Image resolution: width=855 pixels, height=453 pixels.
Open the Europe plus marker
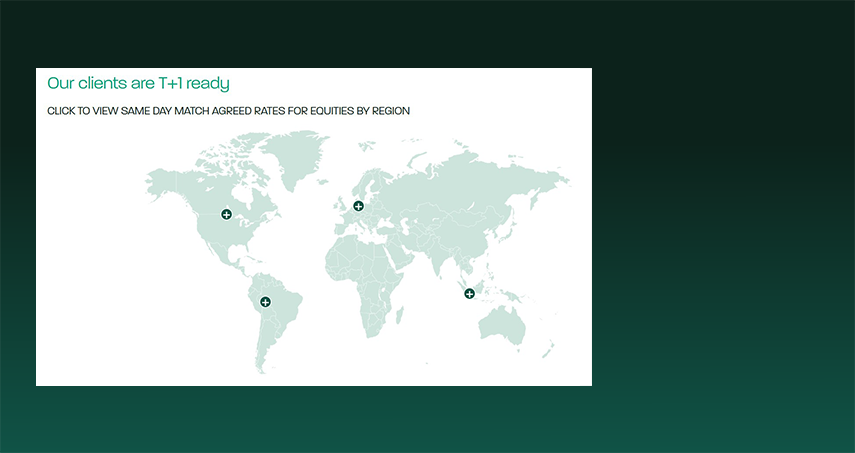click(358, 206)
